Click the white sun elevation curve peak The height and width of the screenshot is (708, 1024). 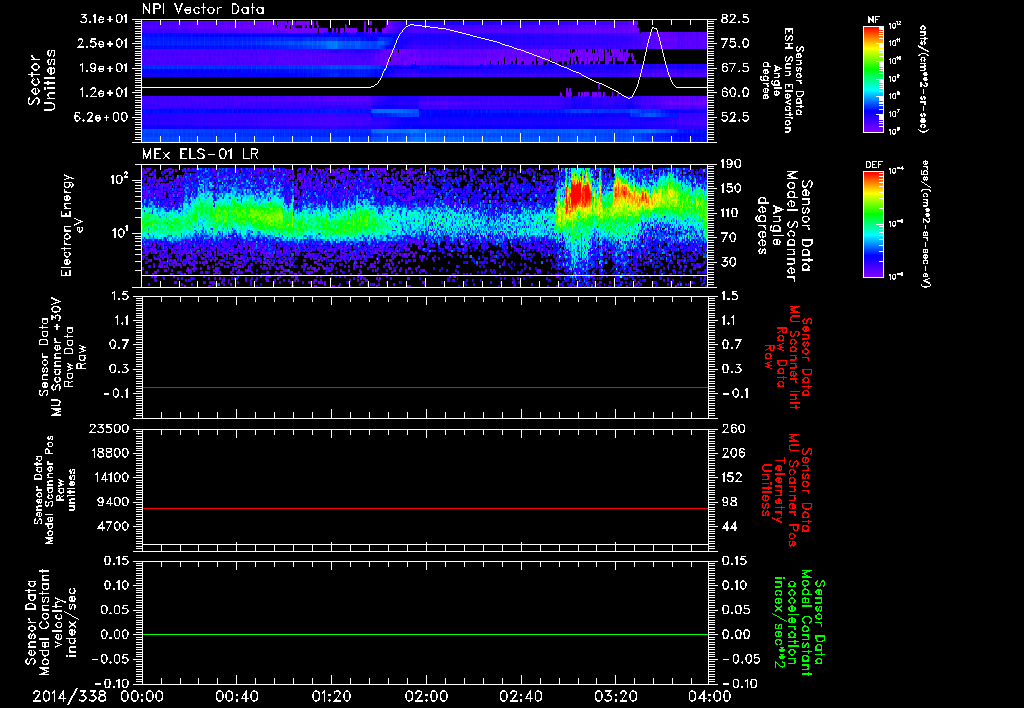click(x=410, y=25)
